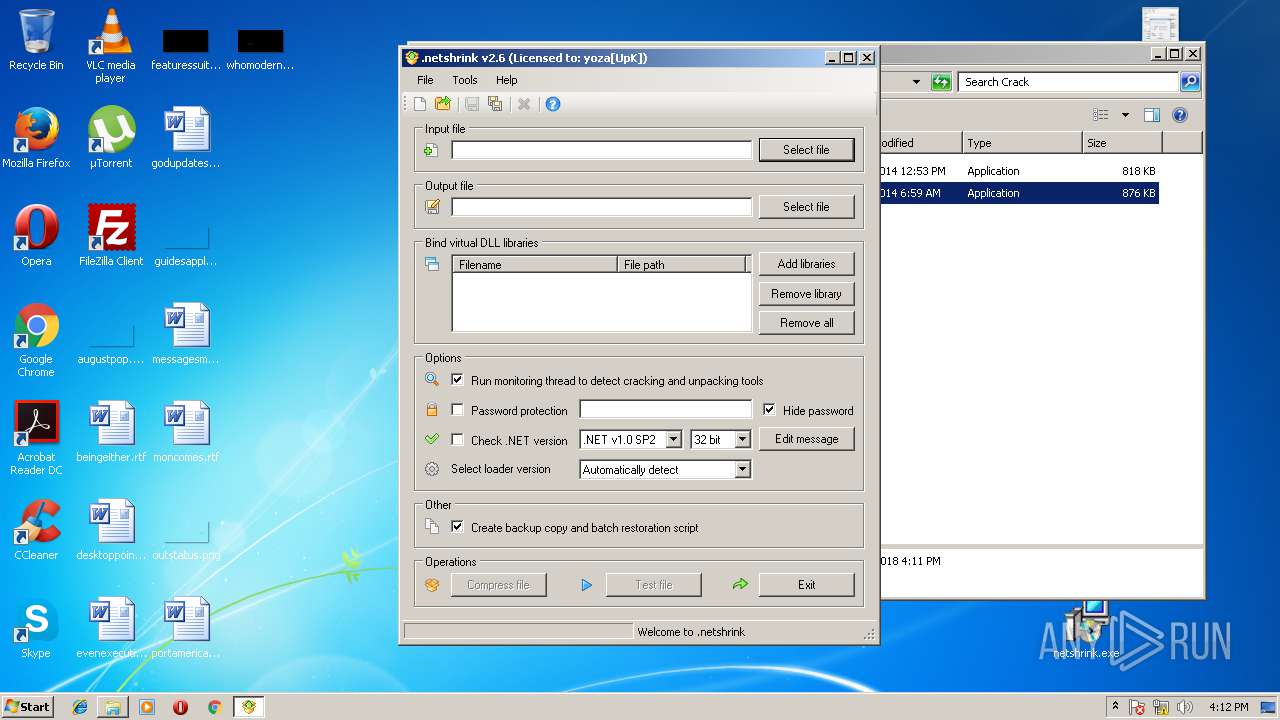Open Opera desktop shortcut
1280x720 pixels.
pyautogui.click(x=36, y=236)
